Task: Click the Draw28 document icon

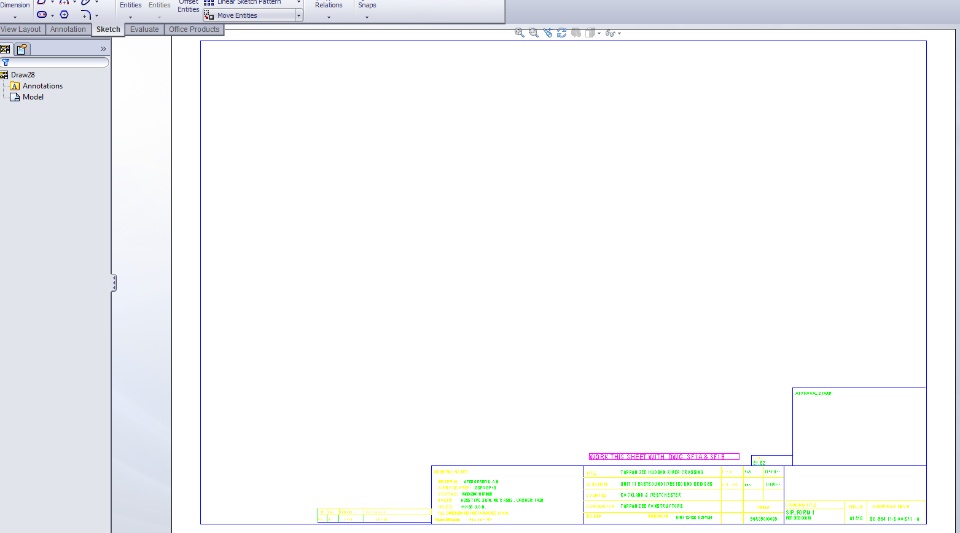Action: [4, 75]
